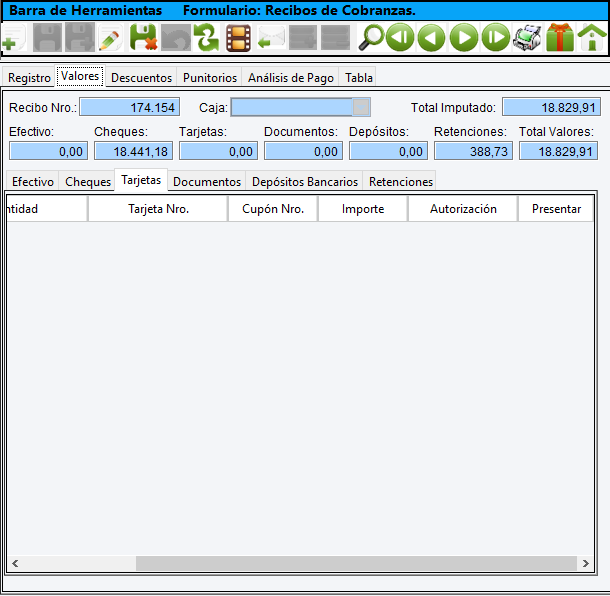610x596 pixels.
Task: Click the printer icon
Action: [x=527, y=39]
